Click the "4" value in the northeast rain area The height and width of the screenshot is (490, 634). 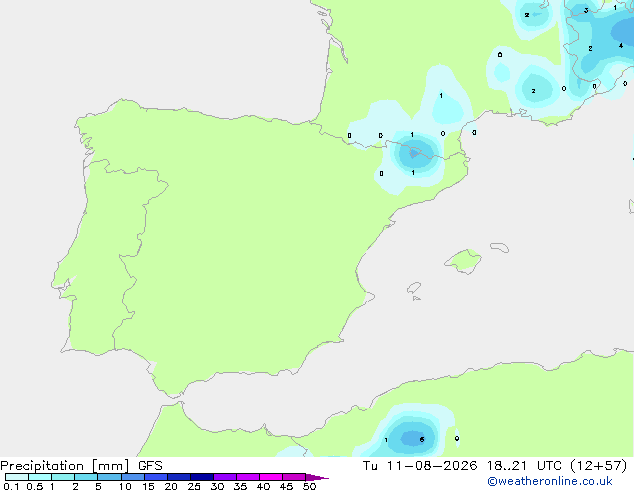(621, 46)
